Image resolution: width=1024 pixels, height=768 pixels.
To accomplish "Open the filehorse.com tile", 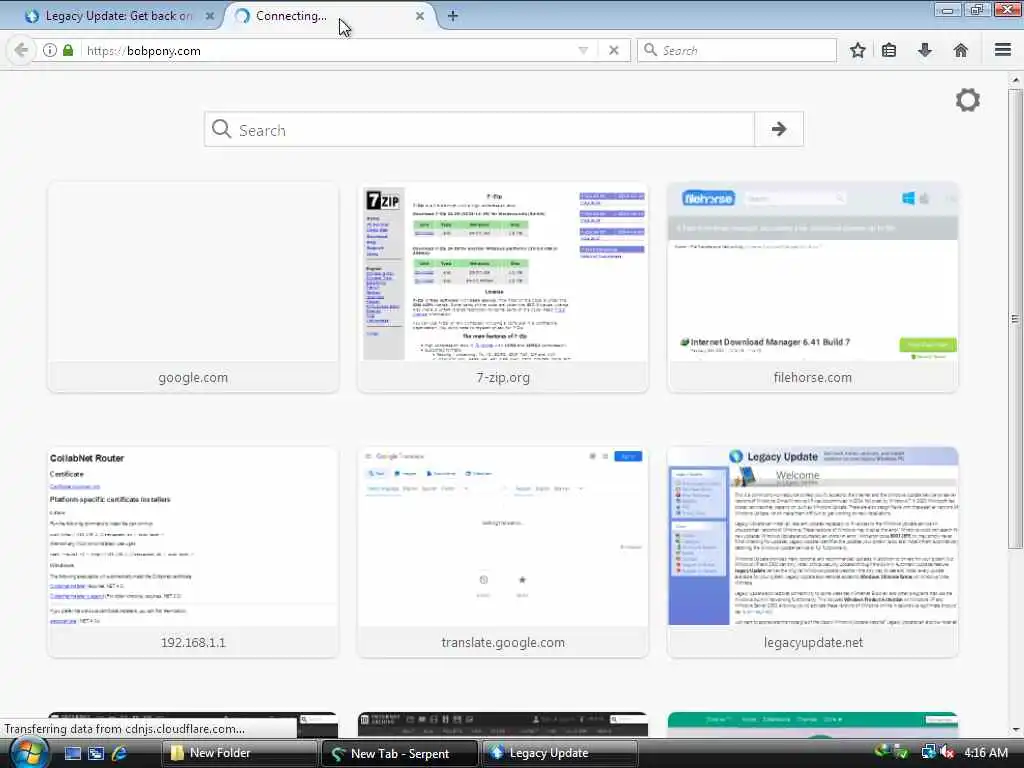I will point(813,287).
